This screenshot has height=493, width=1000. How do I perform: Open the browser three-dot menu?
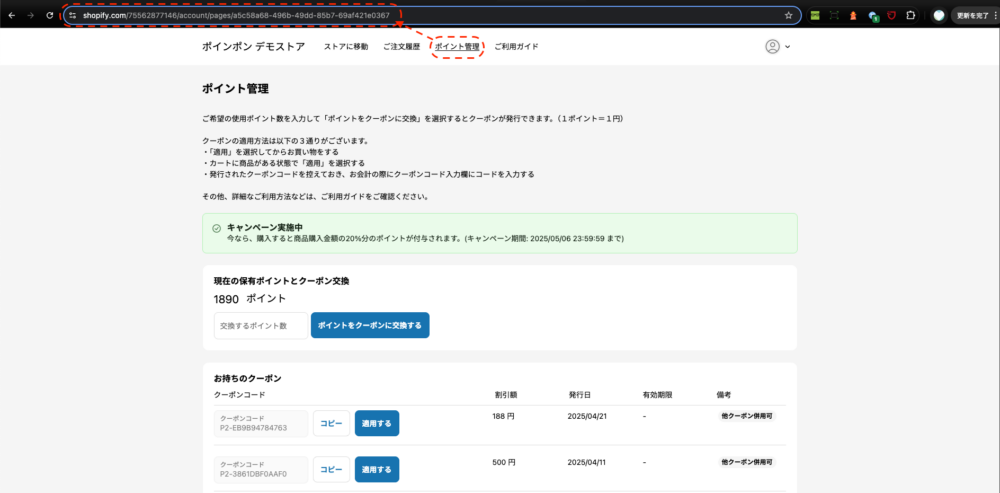992,15
